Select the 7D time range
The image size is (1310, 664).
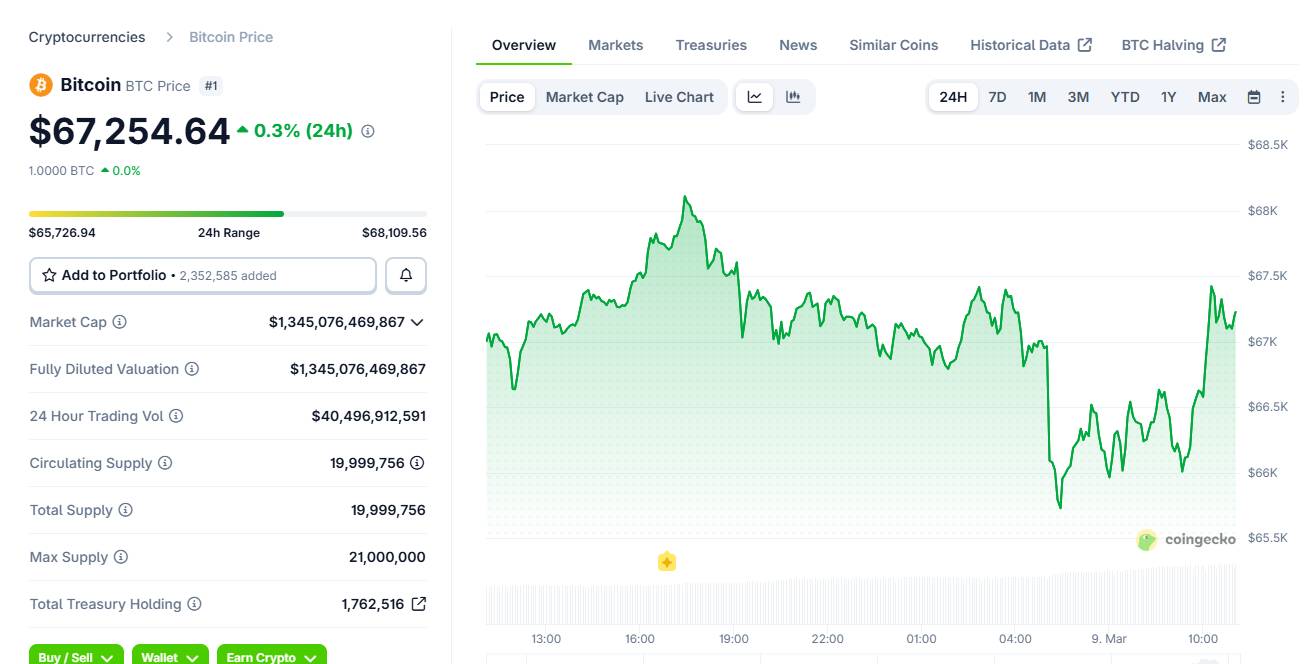tap(997, 97)
